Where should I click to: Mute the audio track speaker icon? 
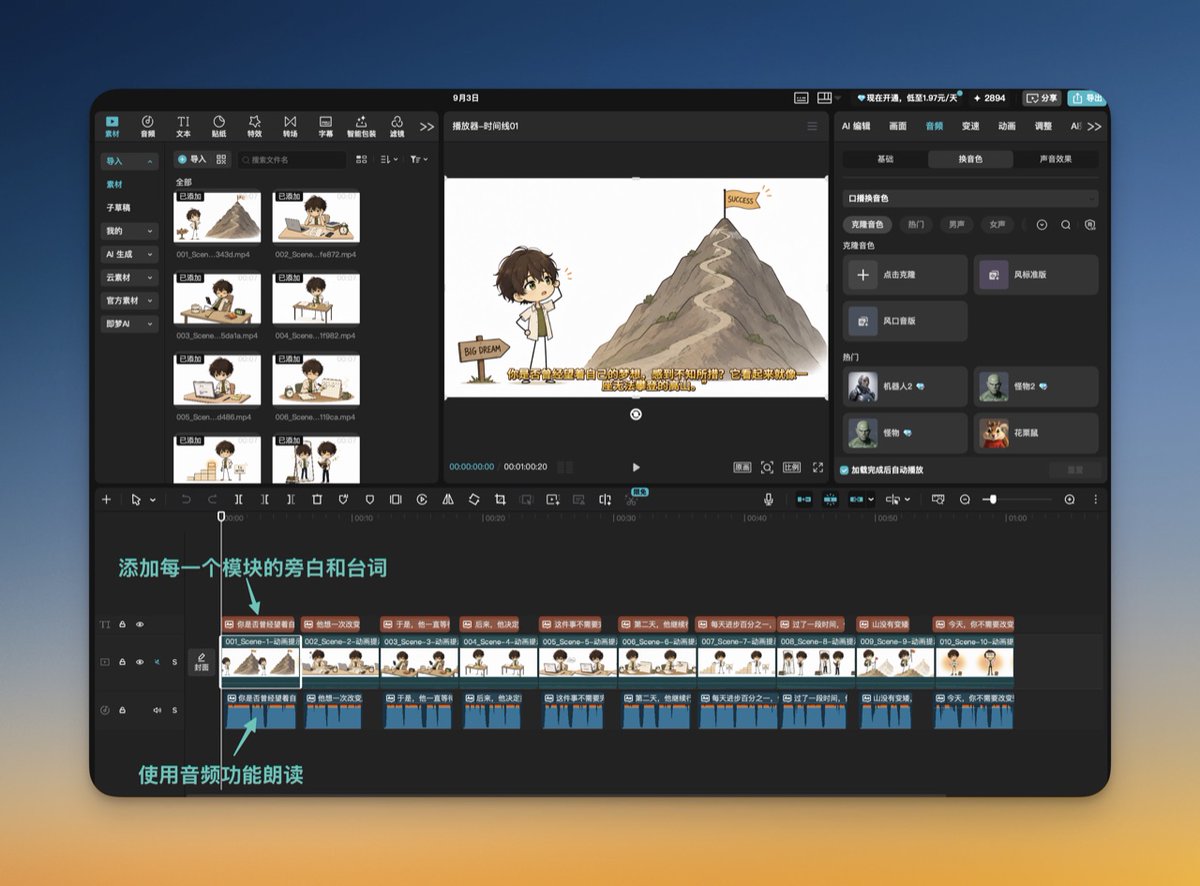pyautogui.click(x=157, y=710)
